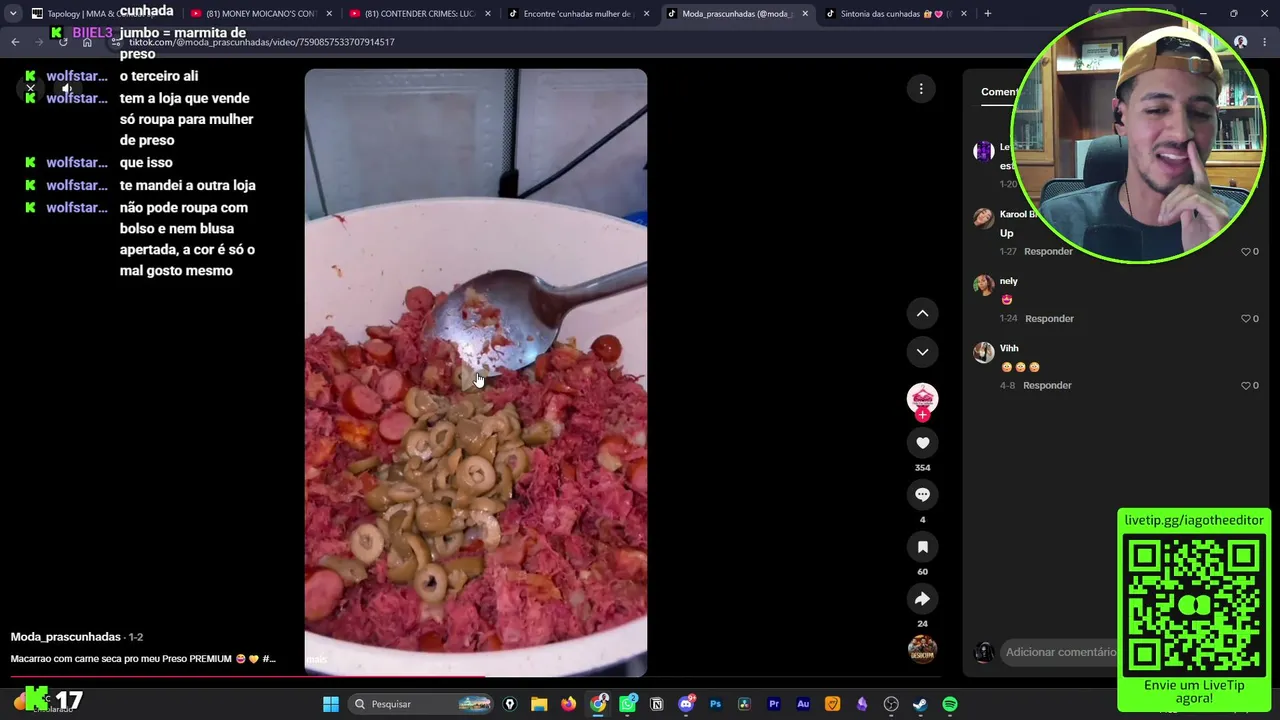Switch to the 'Sintonia das cunhadas' tab
Screen dimensions: 1280x720
tap(894, 14)
